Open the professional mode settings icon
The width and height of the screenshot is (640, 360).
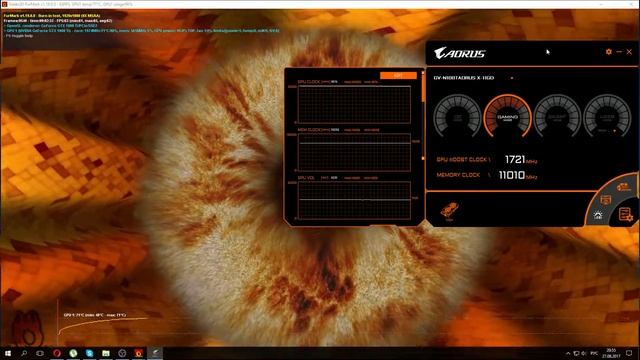coord(625,214)
